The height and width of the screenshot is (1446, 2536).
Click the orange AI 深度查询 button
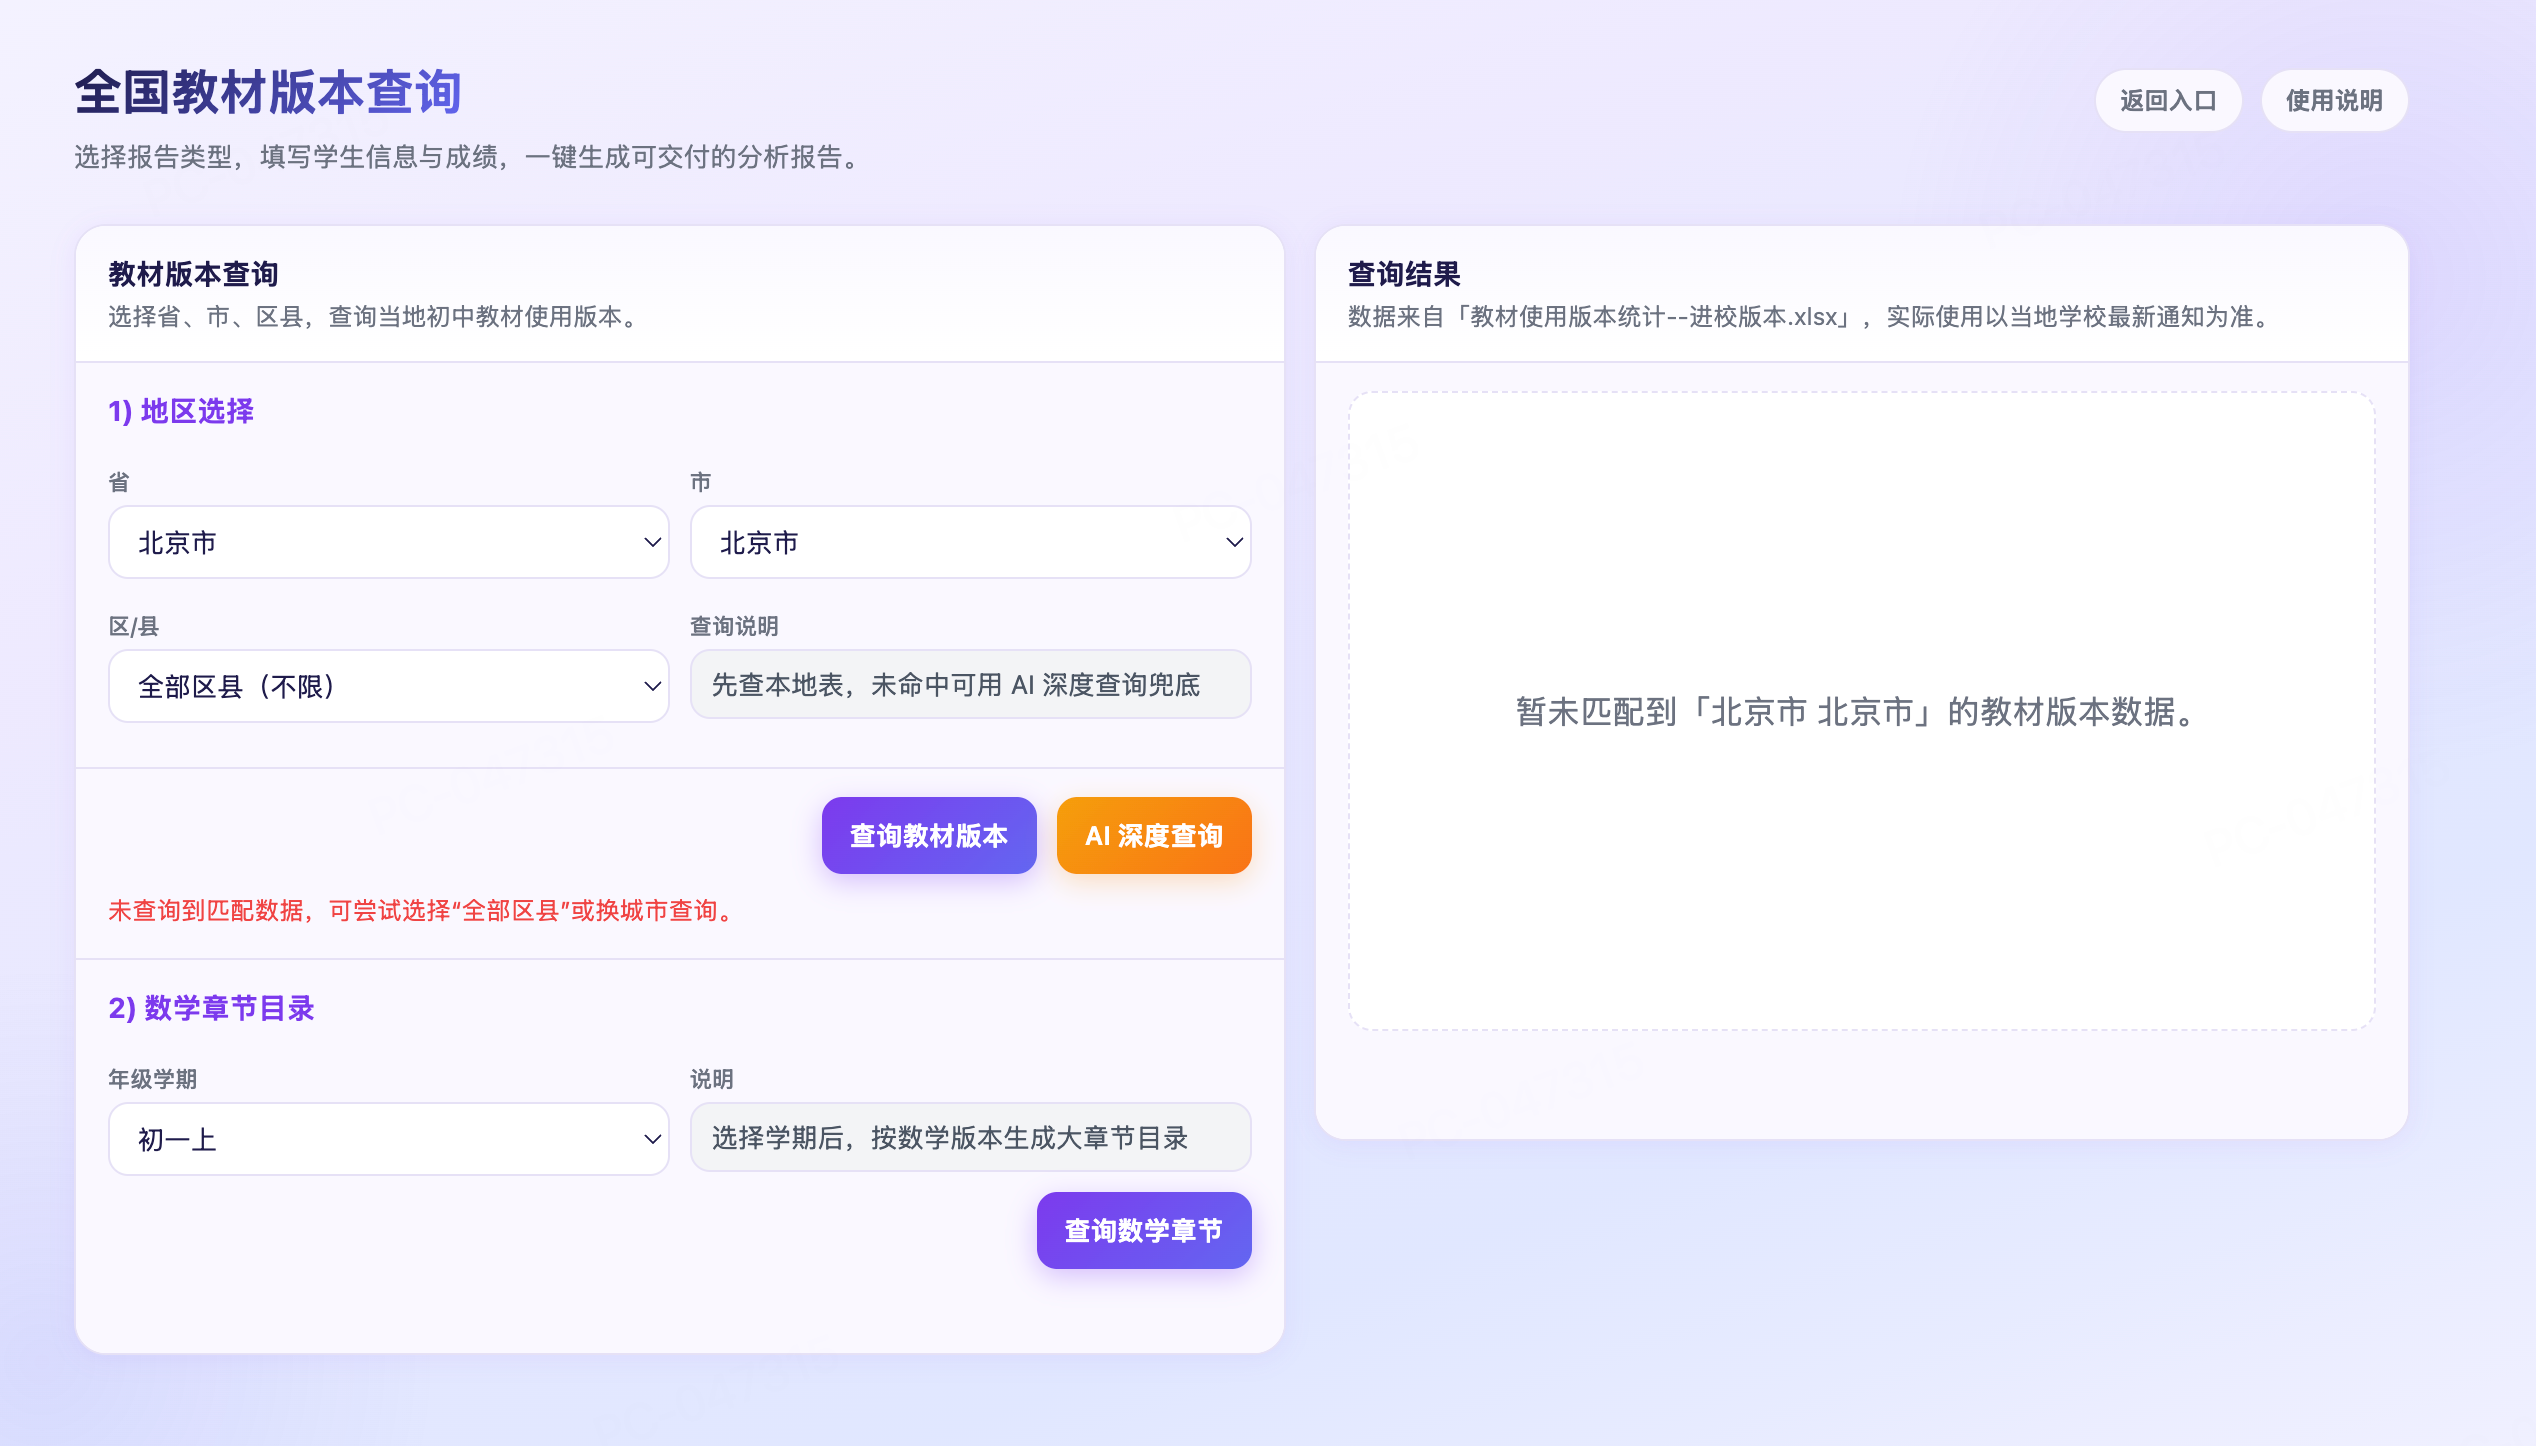[1154, 836]
